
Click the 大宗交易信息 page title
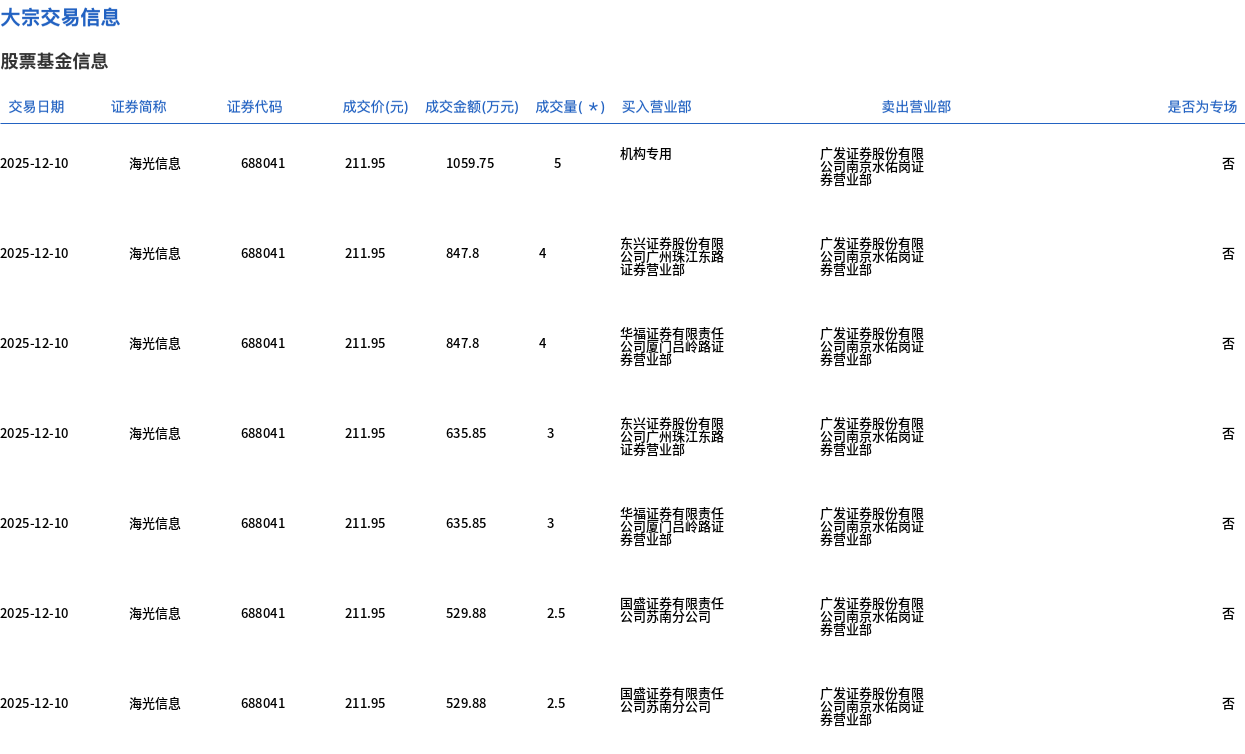[60, 17]
